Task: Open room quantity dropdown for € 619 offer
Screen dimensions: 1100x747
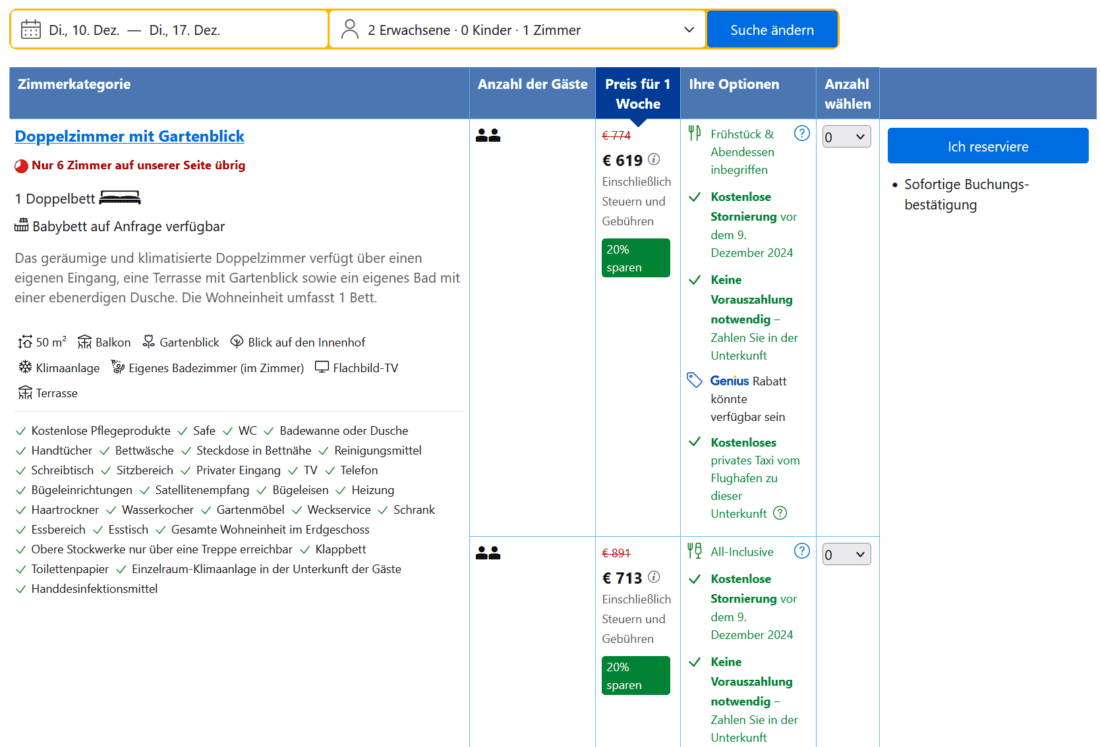Action: pos(846,137)
